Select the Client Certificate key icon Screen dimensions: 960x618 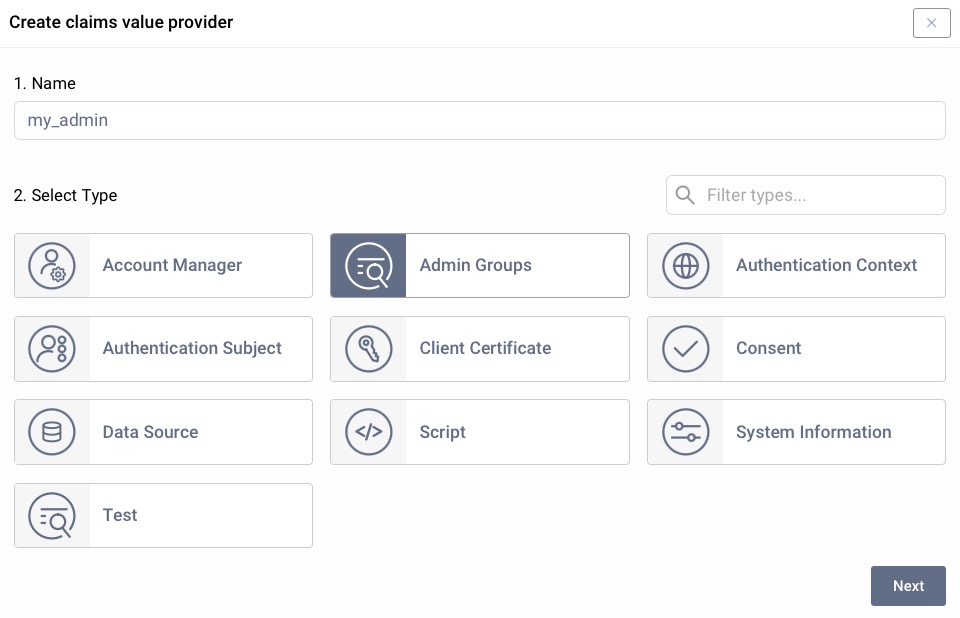click(368, 348)
